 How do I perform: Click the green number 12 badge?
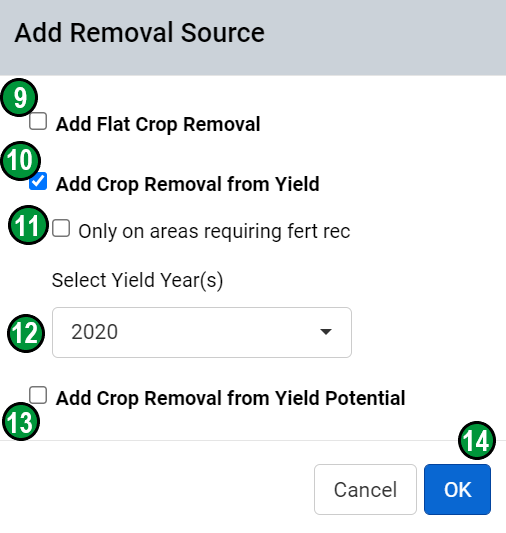pos(26,333)
